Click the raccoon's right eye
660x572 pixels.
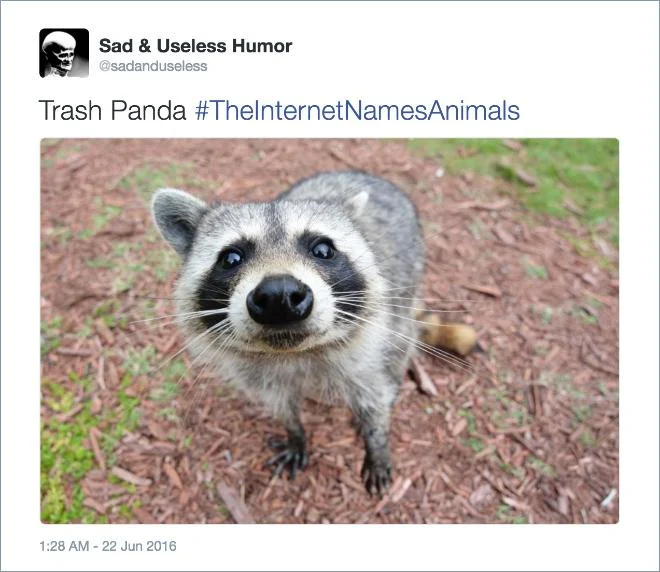coord(323,250)
